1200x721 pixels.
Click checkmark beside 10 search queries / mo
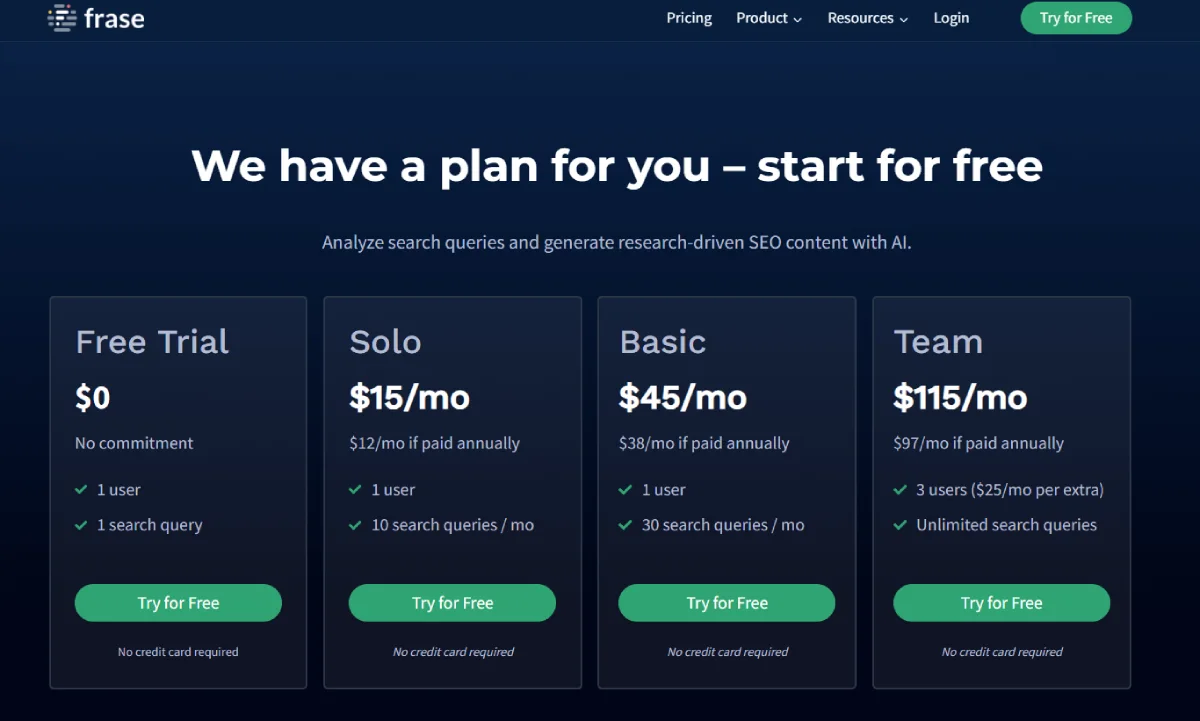tap(355, 525)
